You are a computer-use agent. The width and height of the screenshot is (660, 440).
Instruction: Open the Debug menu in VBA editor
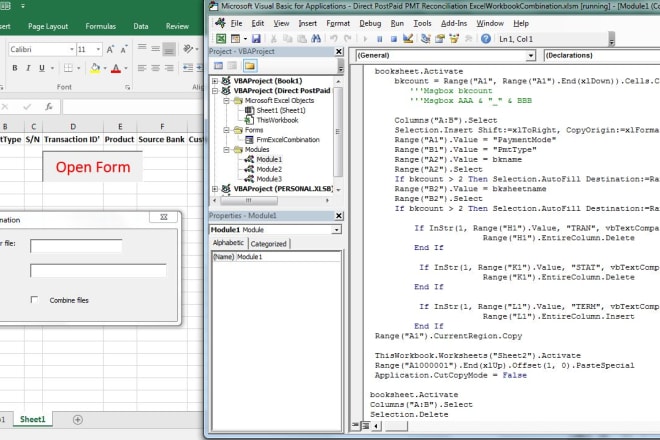point(370,23)
